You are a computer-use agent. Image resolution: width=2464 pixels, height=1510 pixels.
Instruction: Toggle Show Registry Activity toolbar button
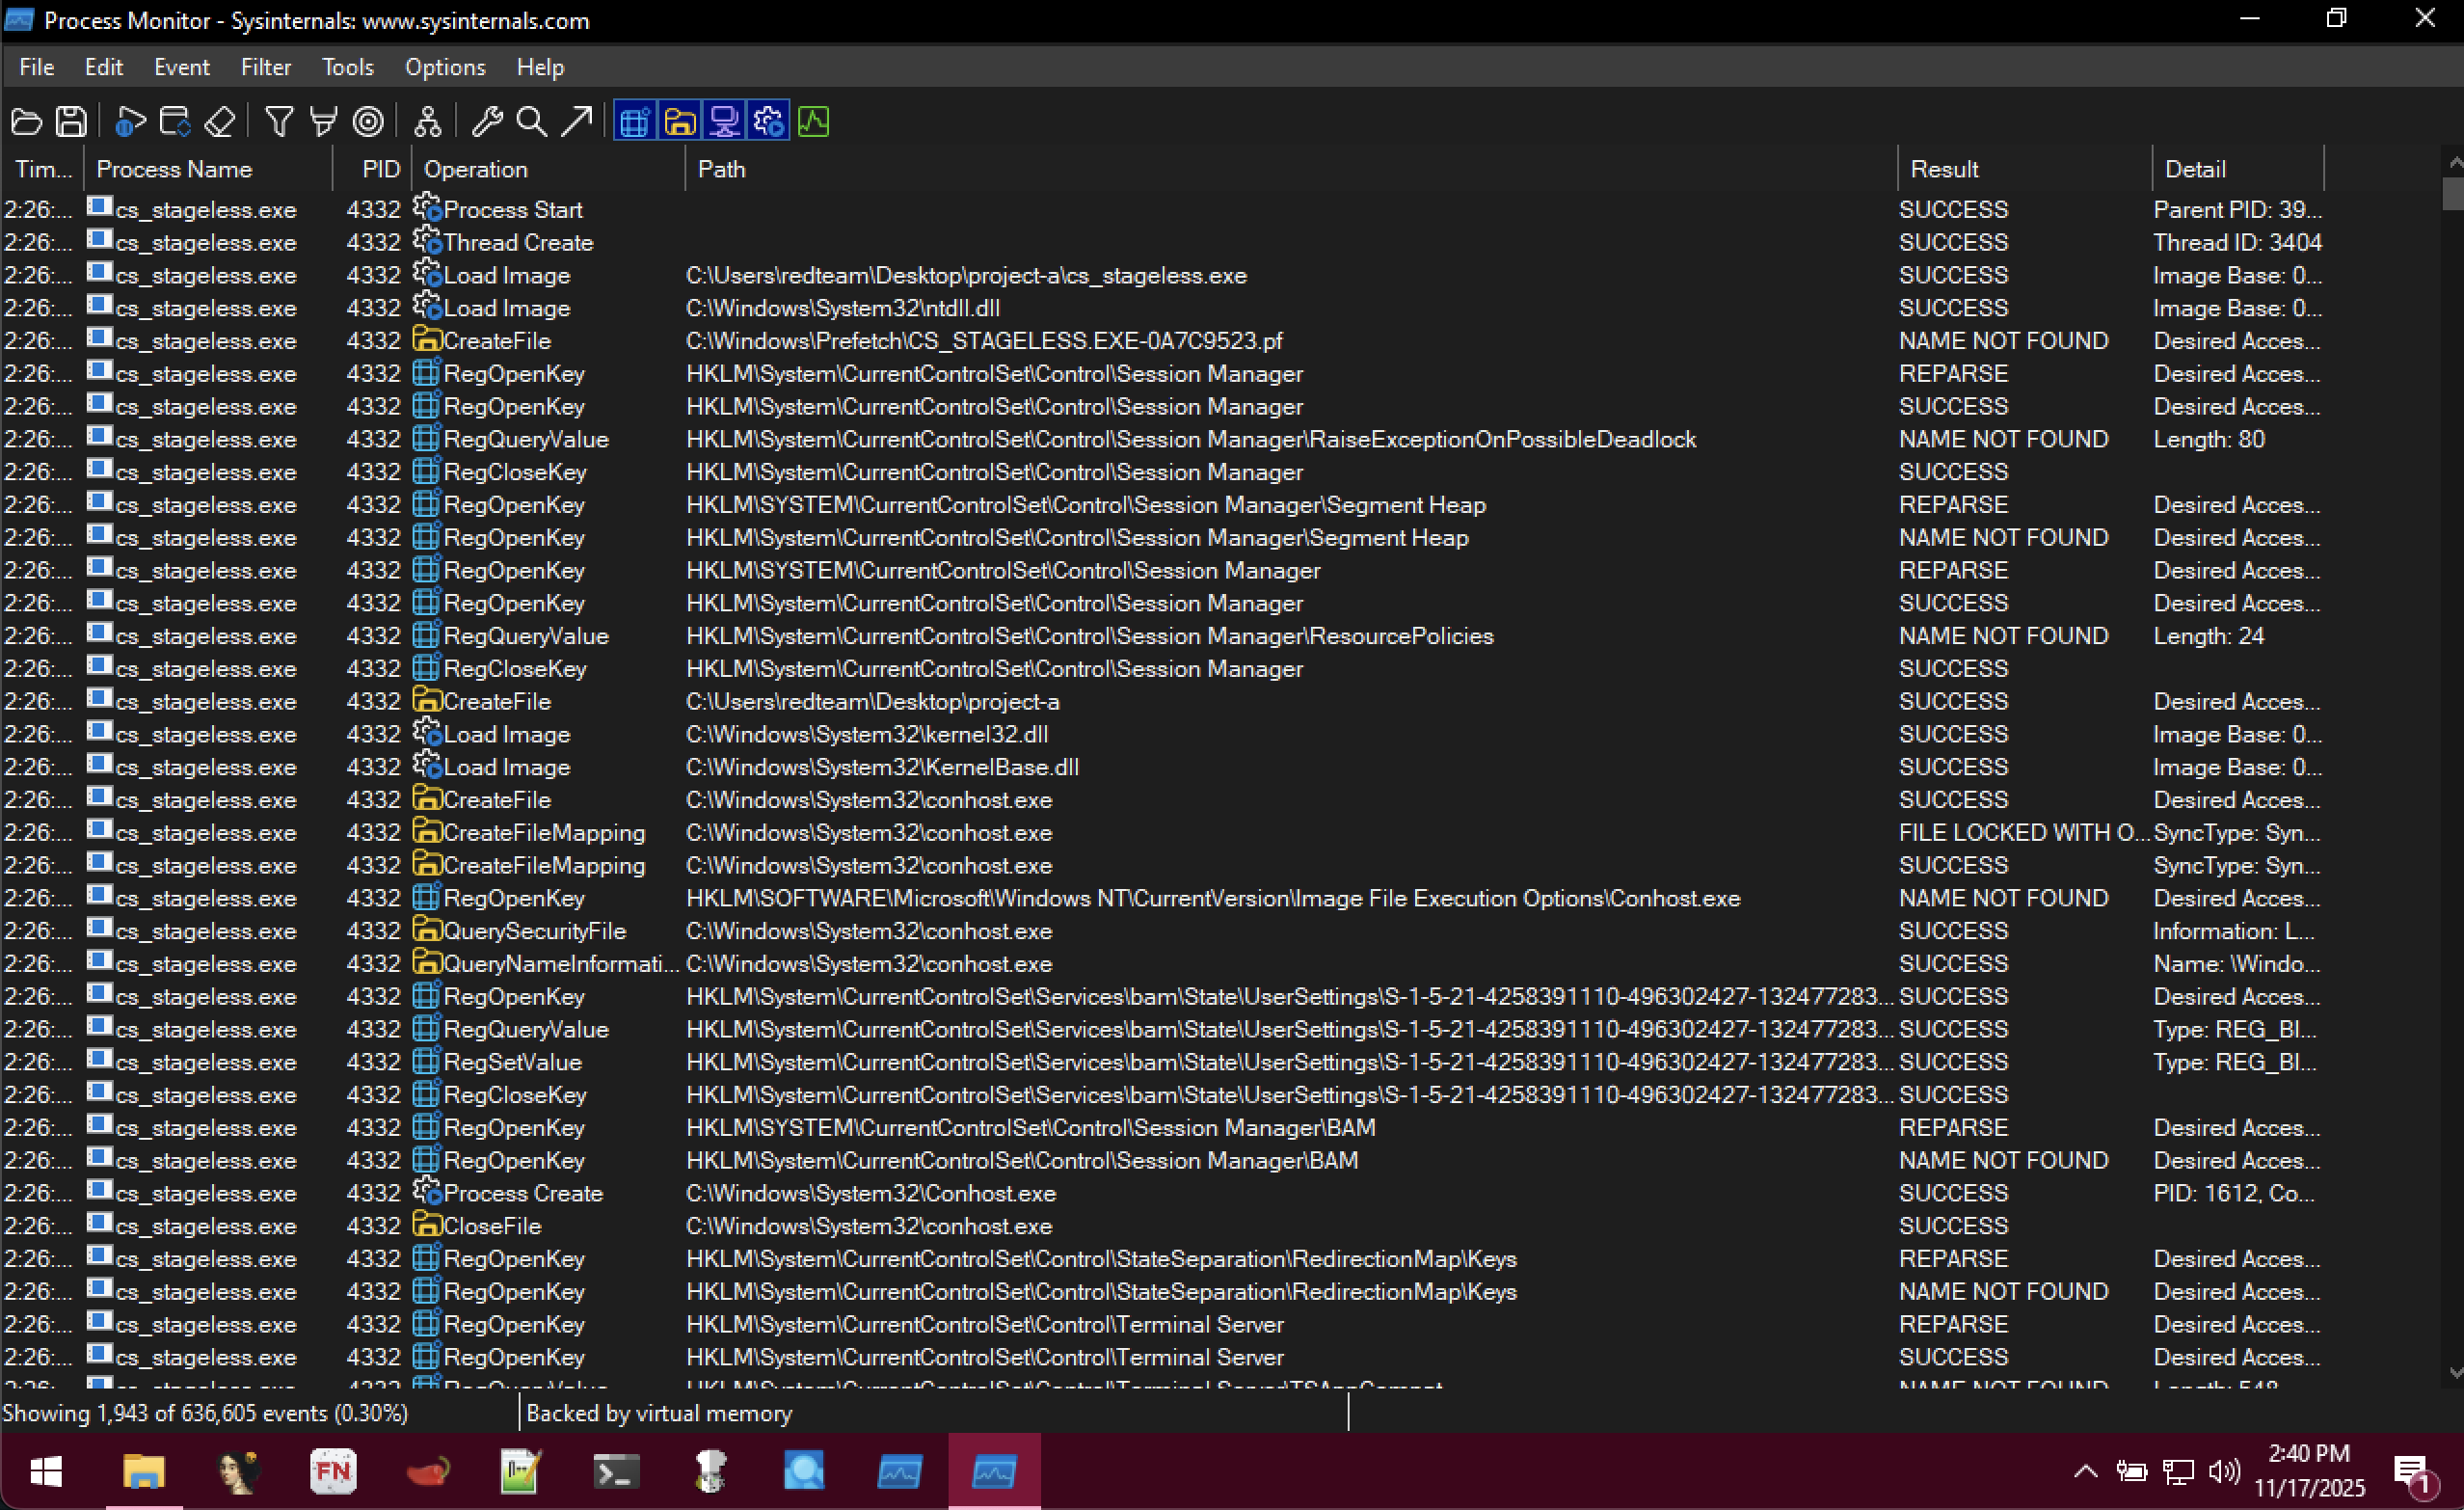pos(635,122)
